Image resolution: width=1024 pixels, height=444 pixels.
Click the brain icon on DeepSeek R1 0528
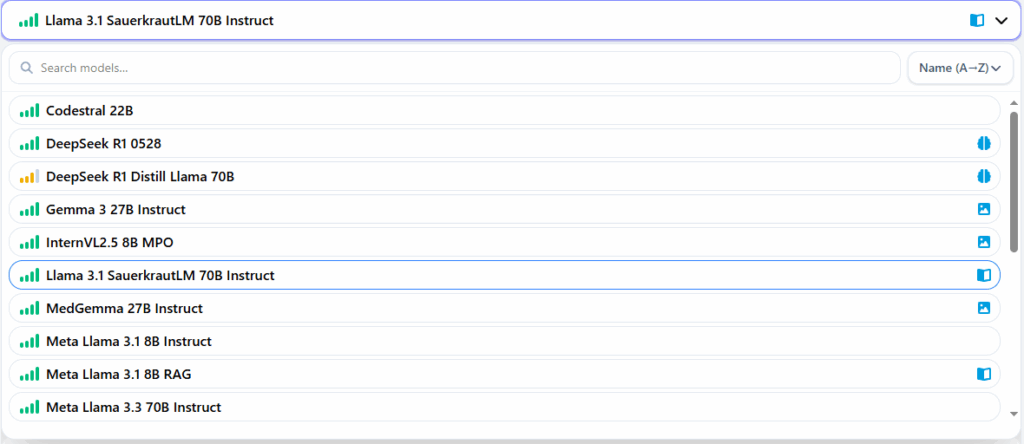pos(983,143)
